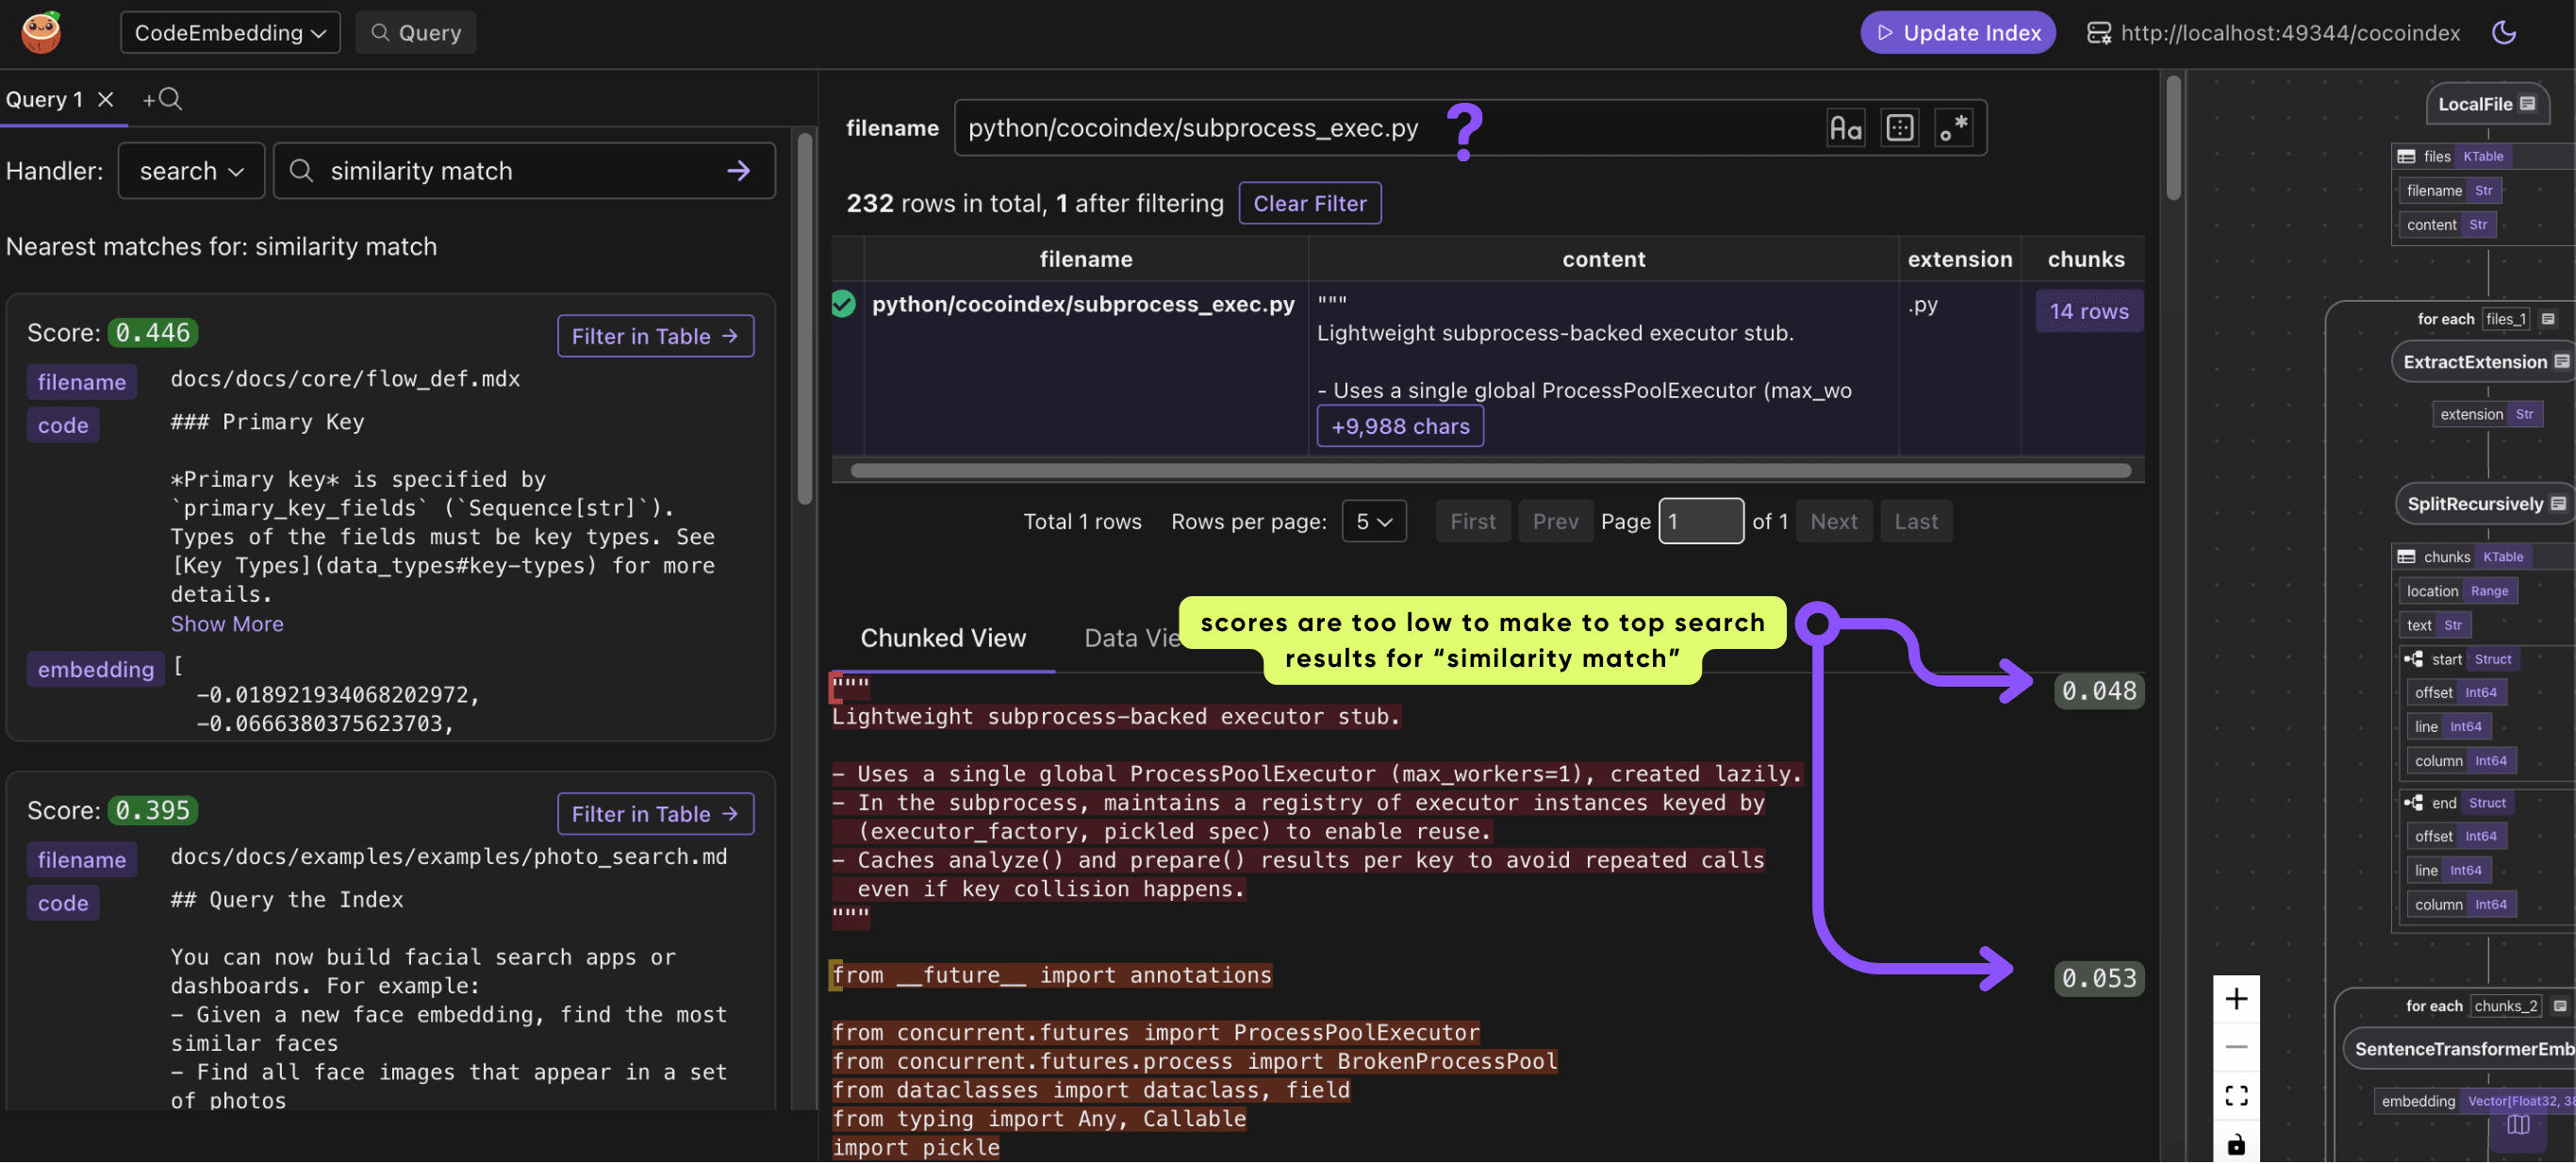This screenshot has height=1164, width=2576.
Task: Click score badge 0.446
Action: coord(152,332)
